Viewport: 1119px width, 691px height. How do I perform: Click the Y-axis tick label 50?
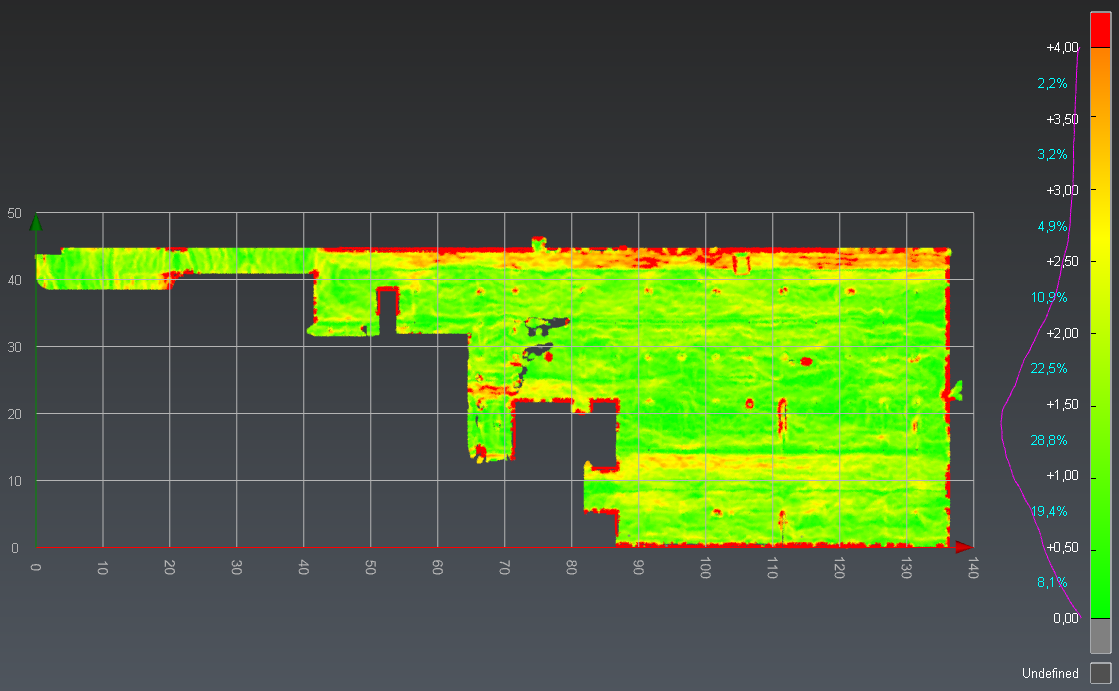point(14,213)
